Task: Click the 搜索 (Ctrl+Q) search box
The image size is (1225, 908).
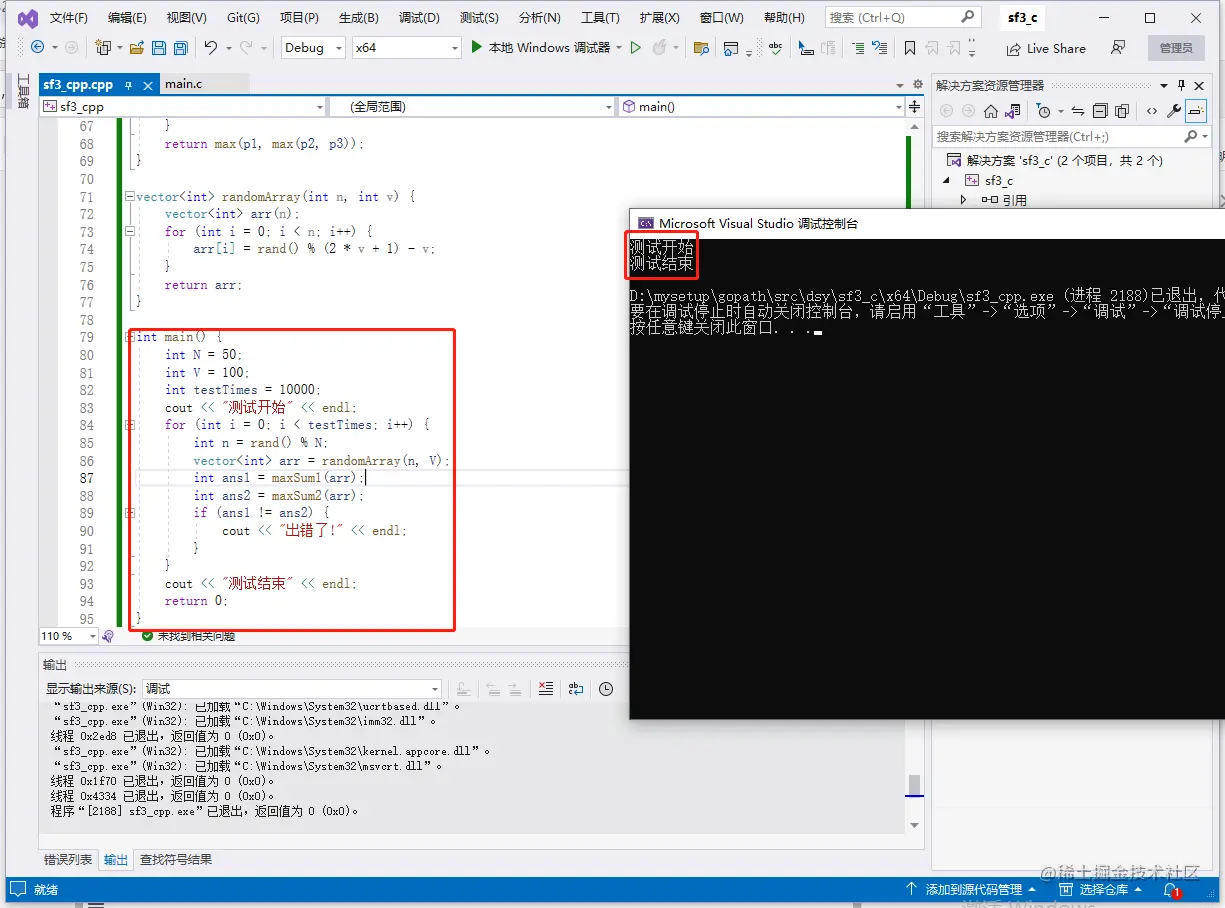Action: click(x=902, y=18)
